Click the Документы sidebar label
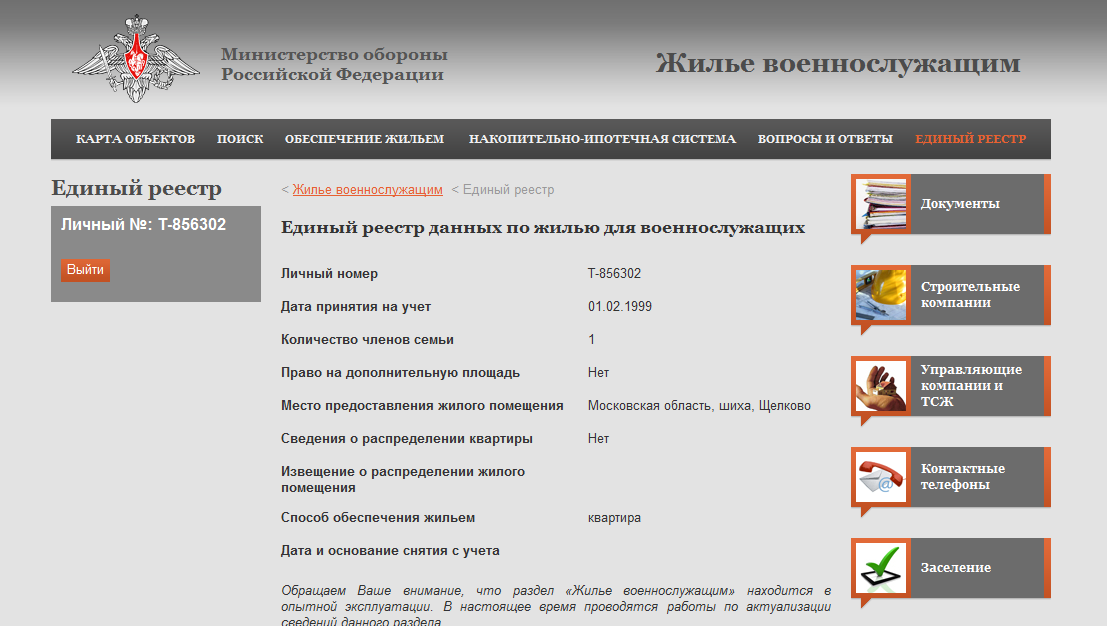1107x626 pixels. point(960,204)
